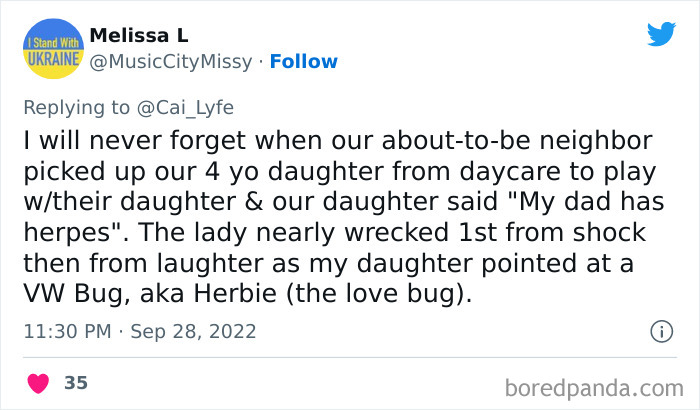
Task: Open the tweet info circle icon
Action: pos(660,331)
